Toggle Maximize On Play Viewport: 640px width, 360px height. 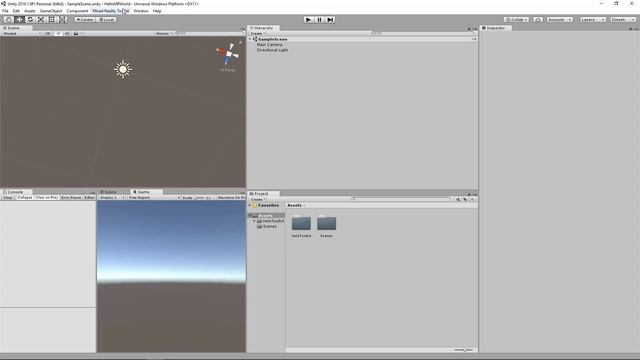[x=231, y=198]
